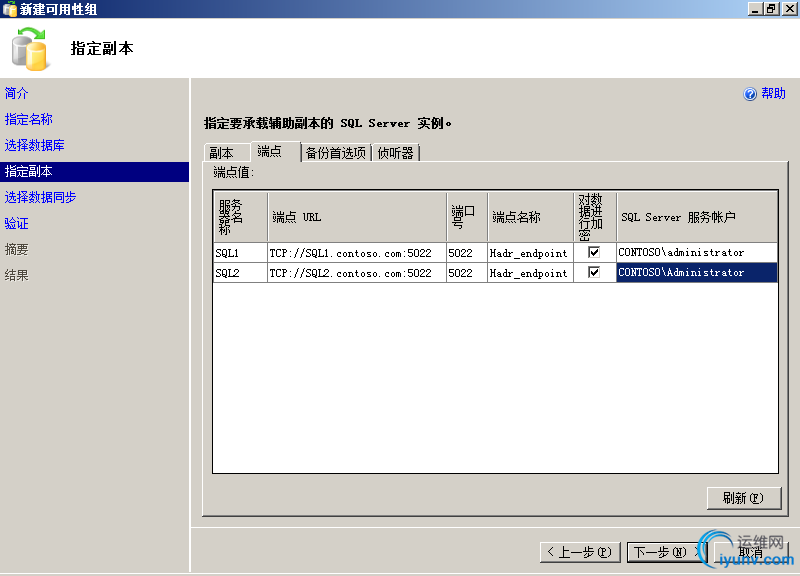The height and width of the screenshot is (576, 800).
Task: Go to 选择数据同步 wizard page
Action: (40, 197)
